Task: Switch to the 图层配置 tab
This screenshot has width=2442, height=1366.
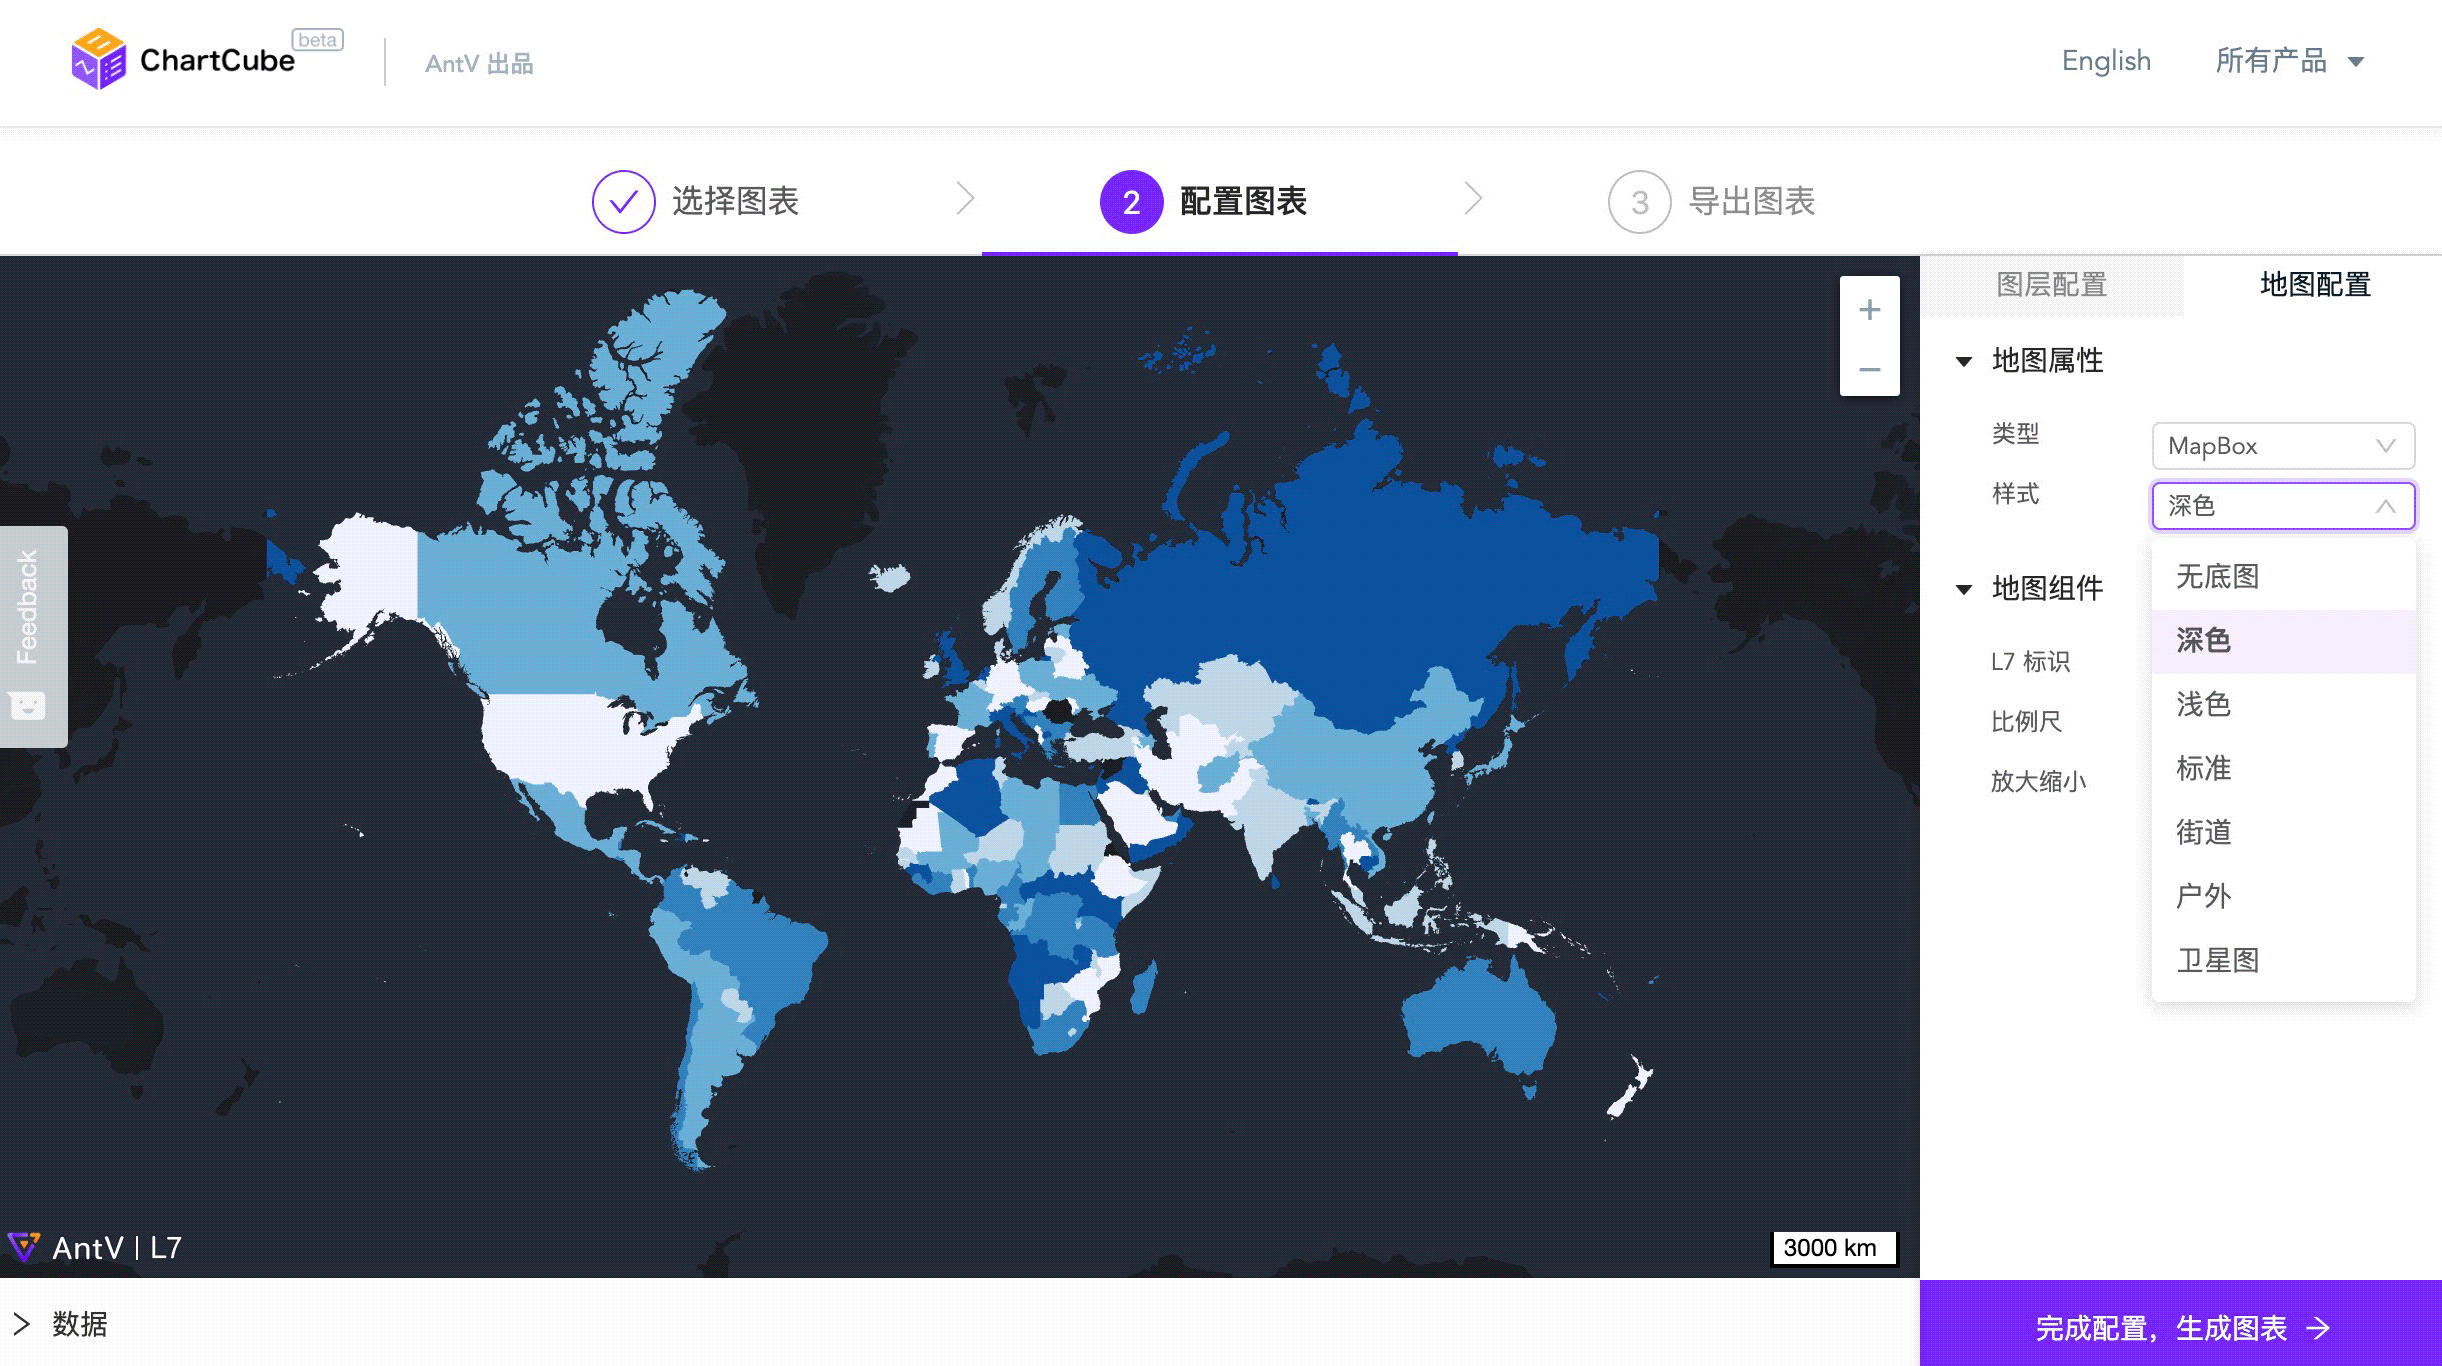Action: click(x=2051, y=285)
